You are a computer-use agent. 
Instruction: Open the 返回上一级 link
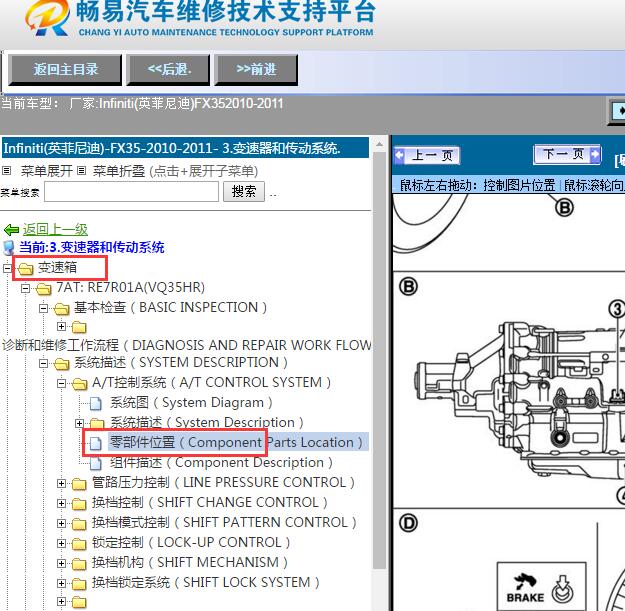[x=55, y=230]
